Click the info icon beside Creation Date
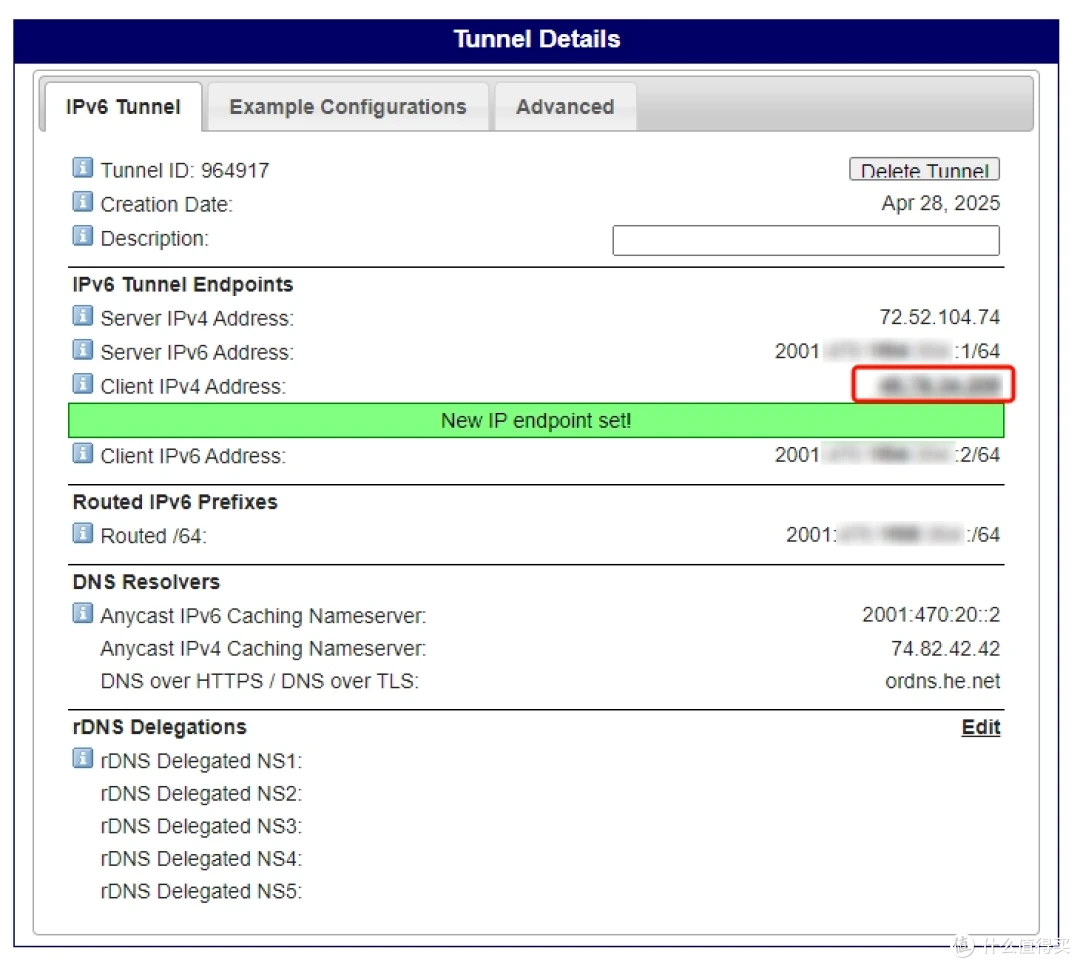The height and width of the screenshot is (968, 1080). pyautogui.click(x=82, y=202)
